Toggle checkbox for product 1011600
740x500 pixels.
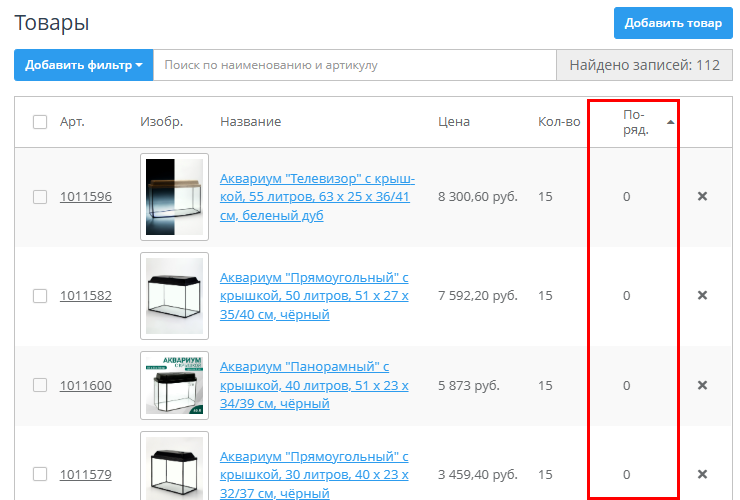pyautogui.click(x=40, y=385)
